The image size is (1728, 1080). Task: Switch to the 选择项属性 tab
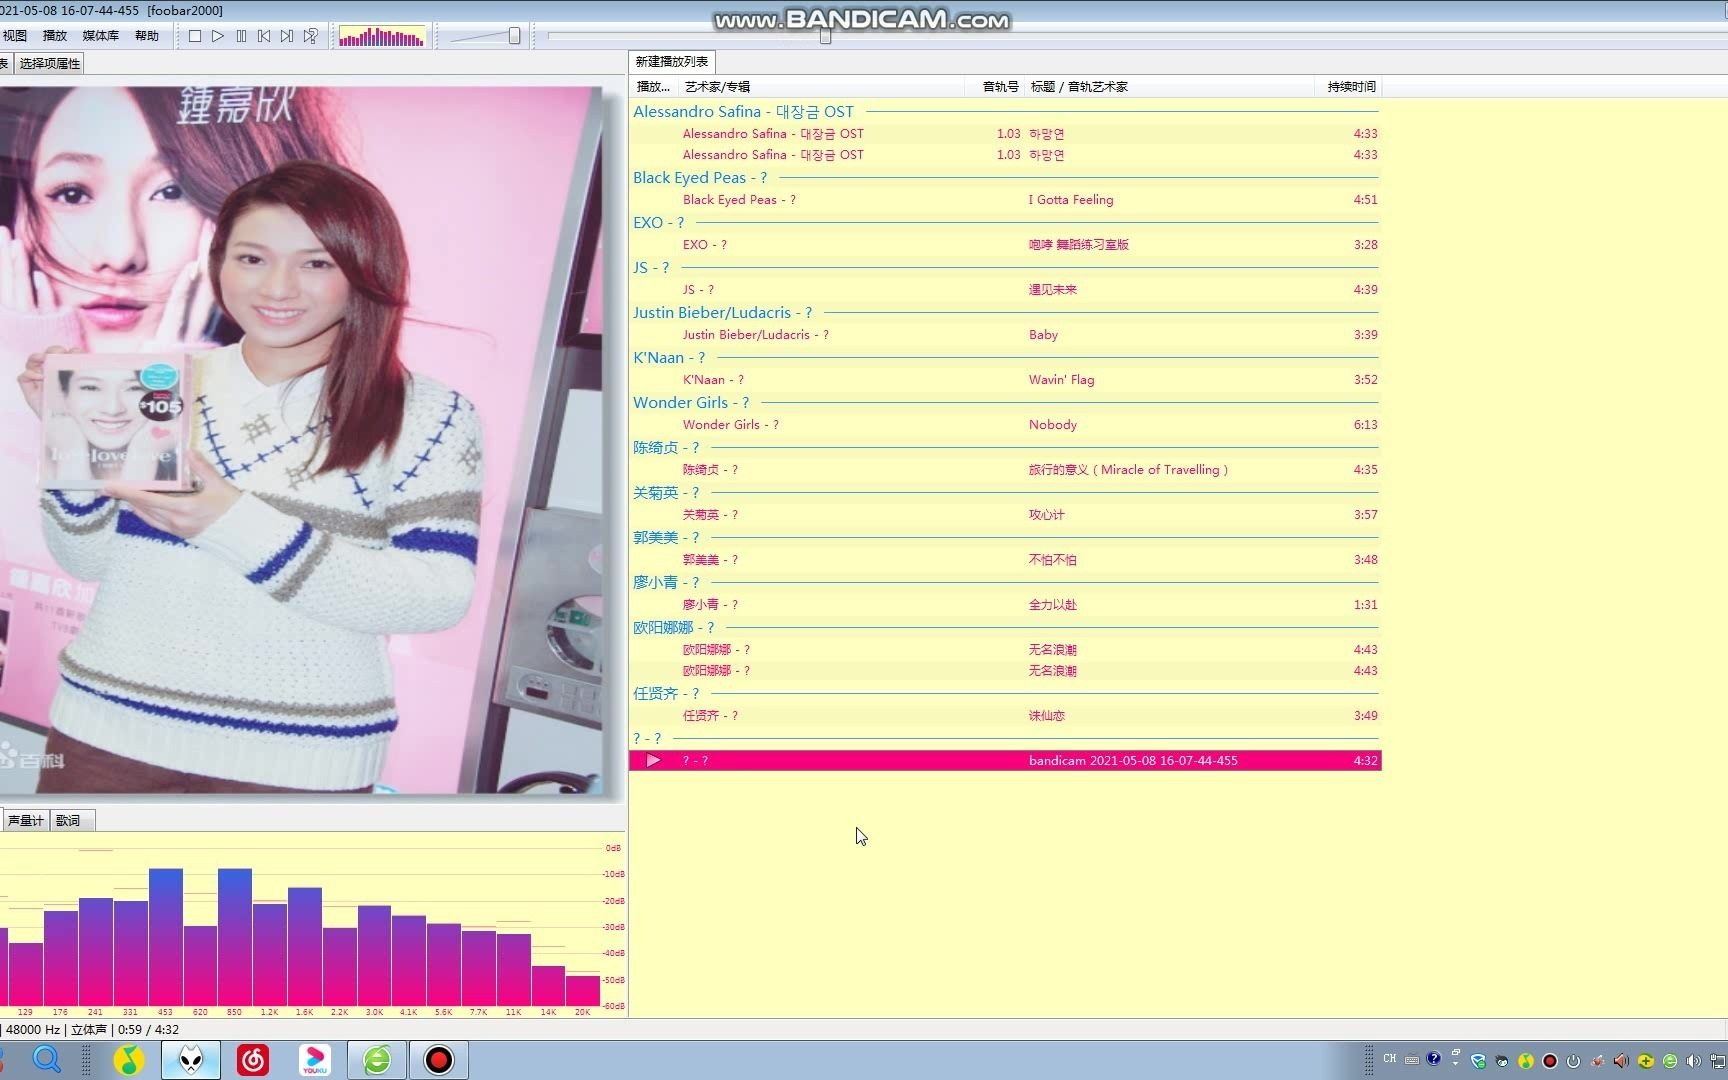[x=50, y=64]
